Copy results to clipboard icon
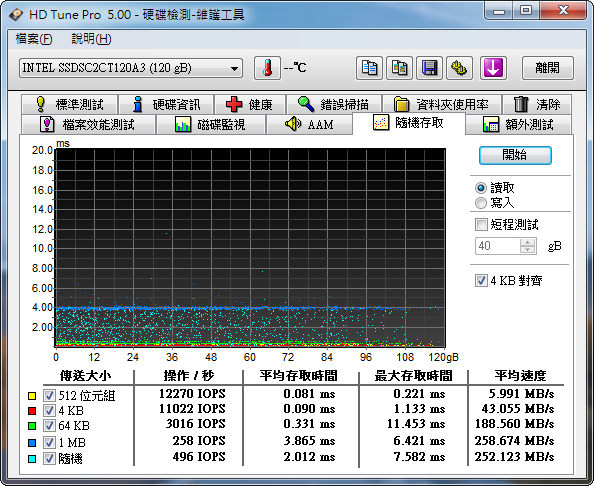This screenshot has width=594, height=486. click(369, 68)
